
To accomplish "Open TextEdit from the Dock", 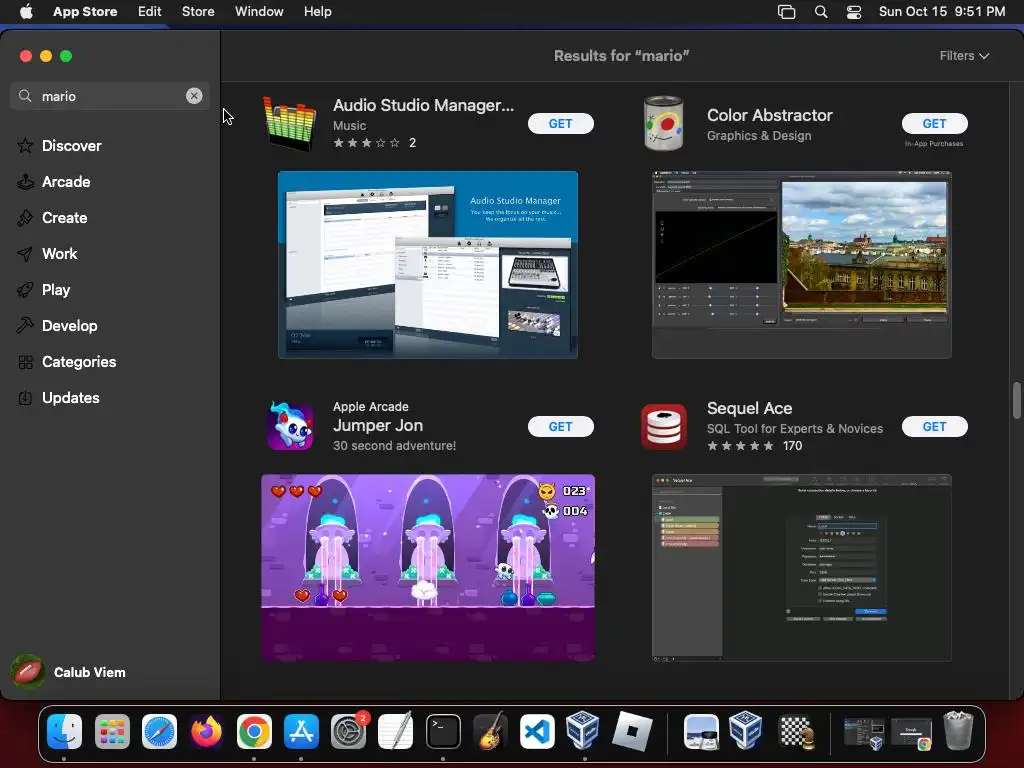I will [396, 731].
